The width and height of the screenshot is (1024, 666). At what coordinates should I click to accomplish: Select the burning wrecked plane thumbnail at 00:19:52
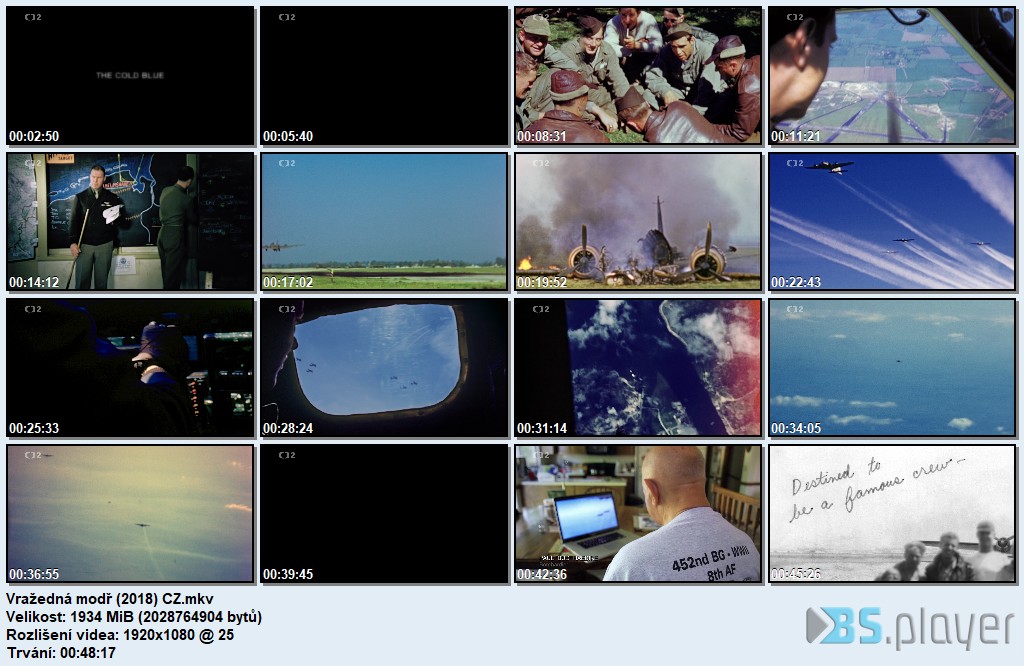(x=638, y=221)
